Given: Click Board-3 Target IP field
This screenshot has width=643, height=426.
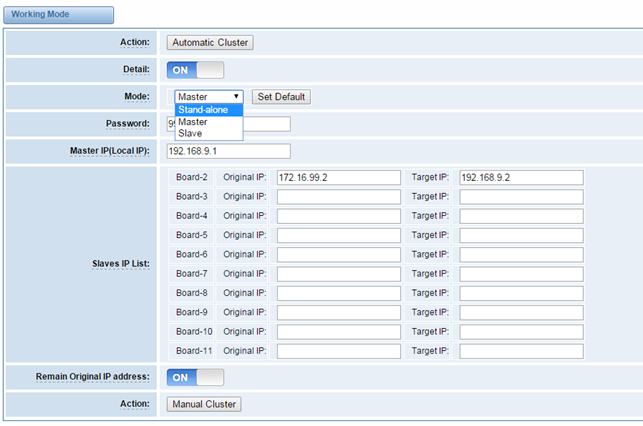Looking at the screenshot, I should coord(521,197).
